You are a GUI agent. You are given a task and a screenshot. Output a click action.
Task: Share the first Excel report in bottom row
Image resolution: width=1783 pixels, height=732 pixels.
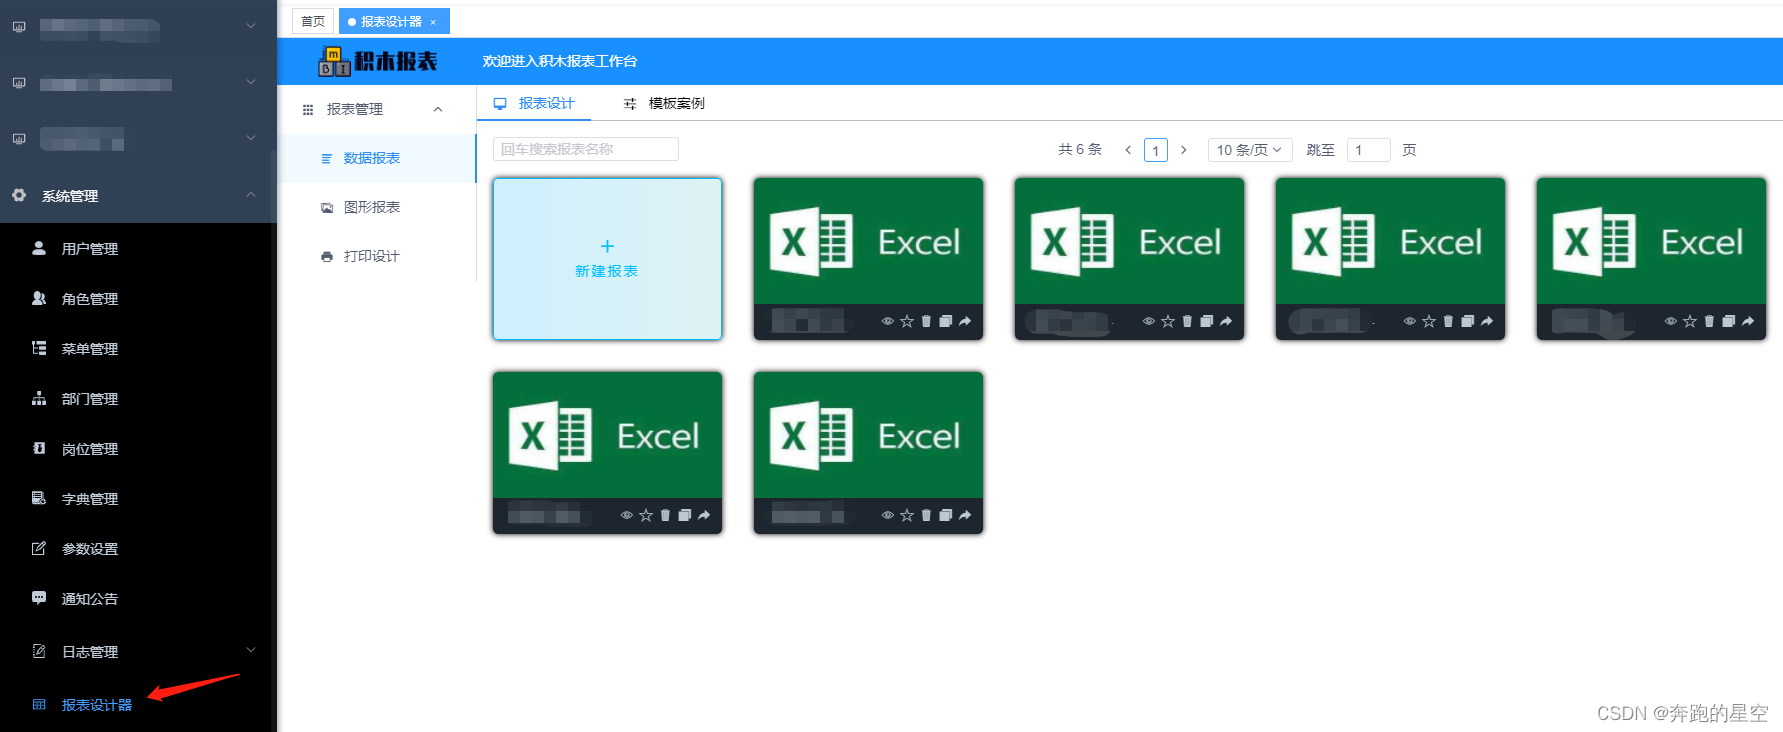[x=704, y=515]
